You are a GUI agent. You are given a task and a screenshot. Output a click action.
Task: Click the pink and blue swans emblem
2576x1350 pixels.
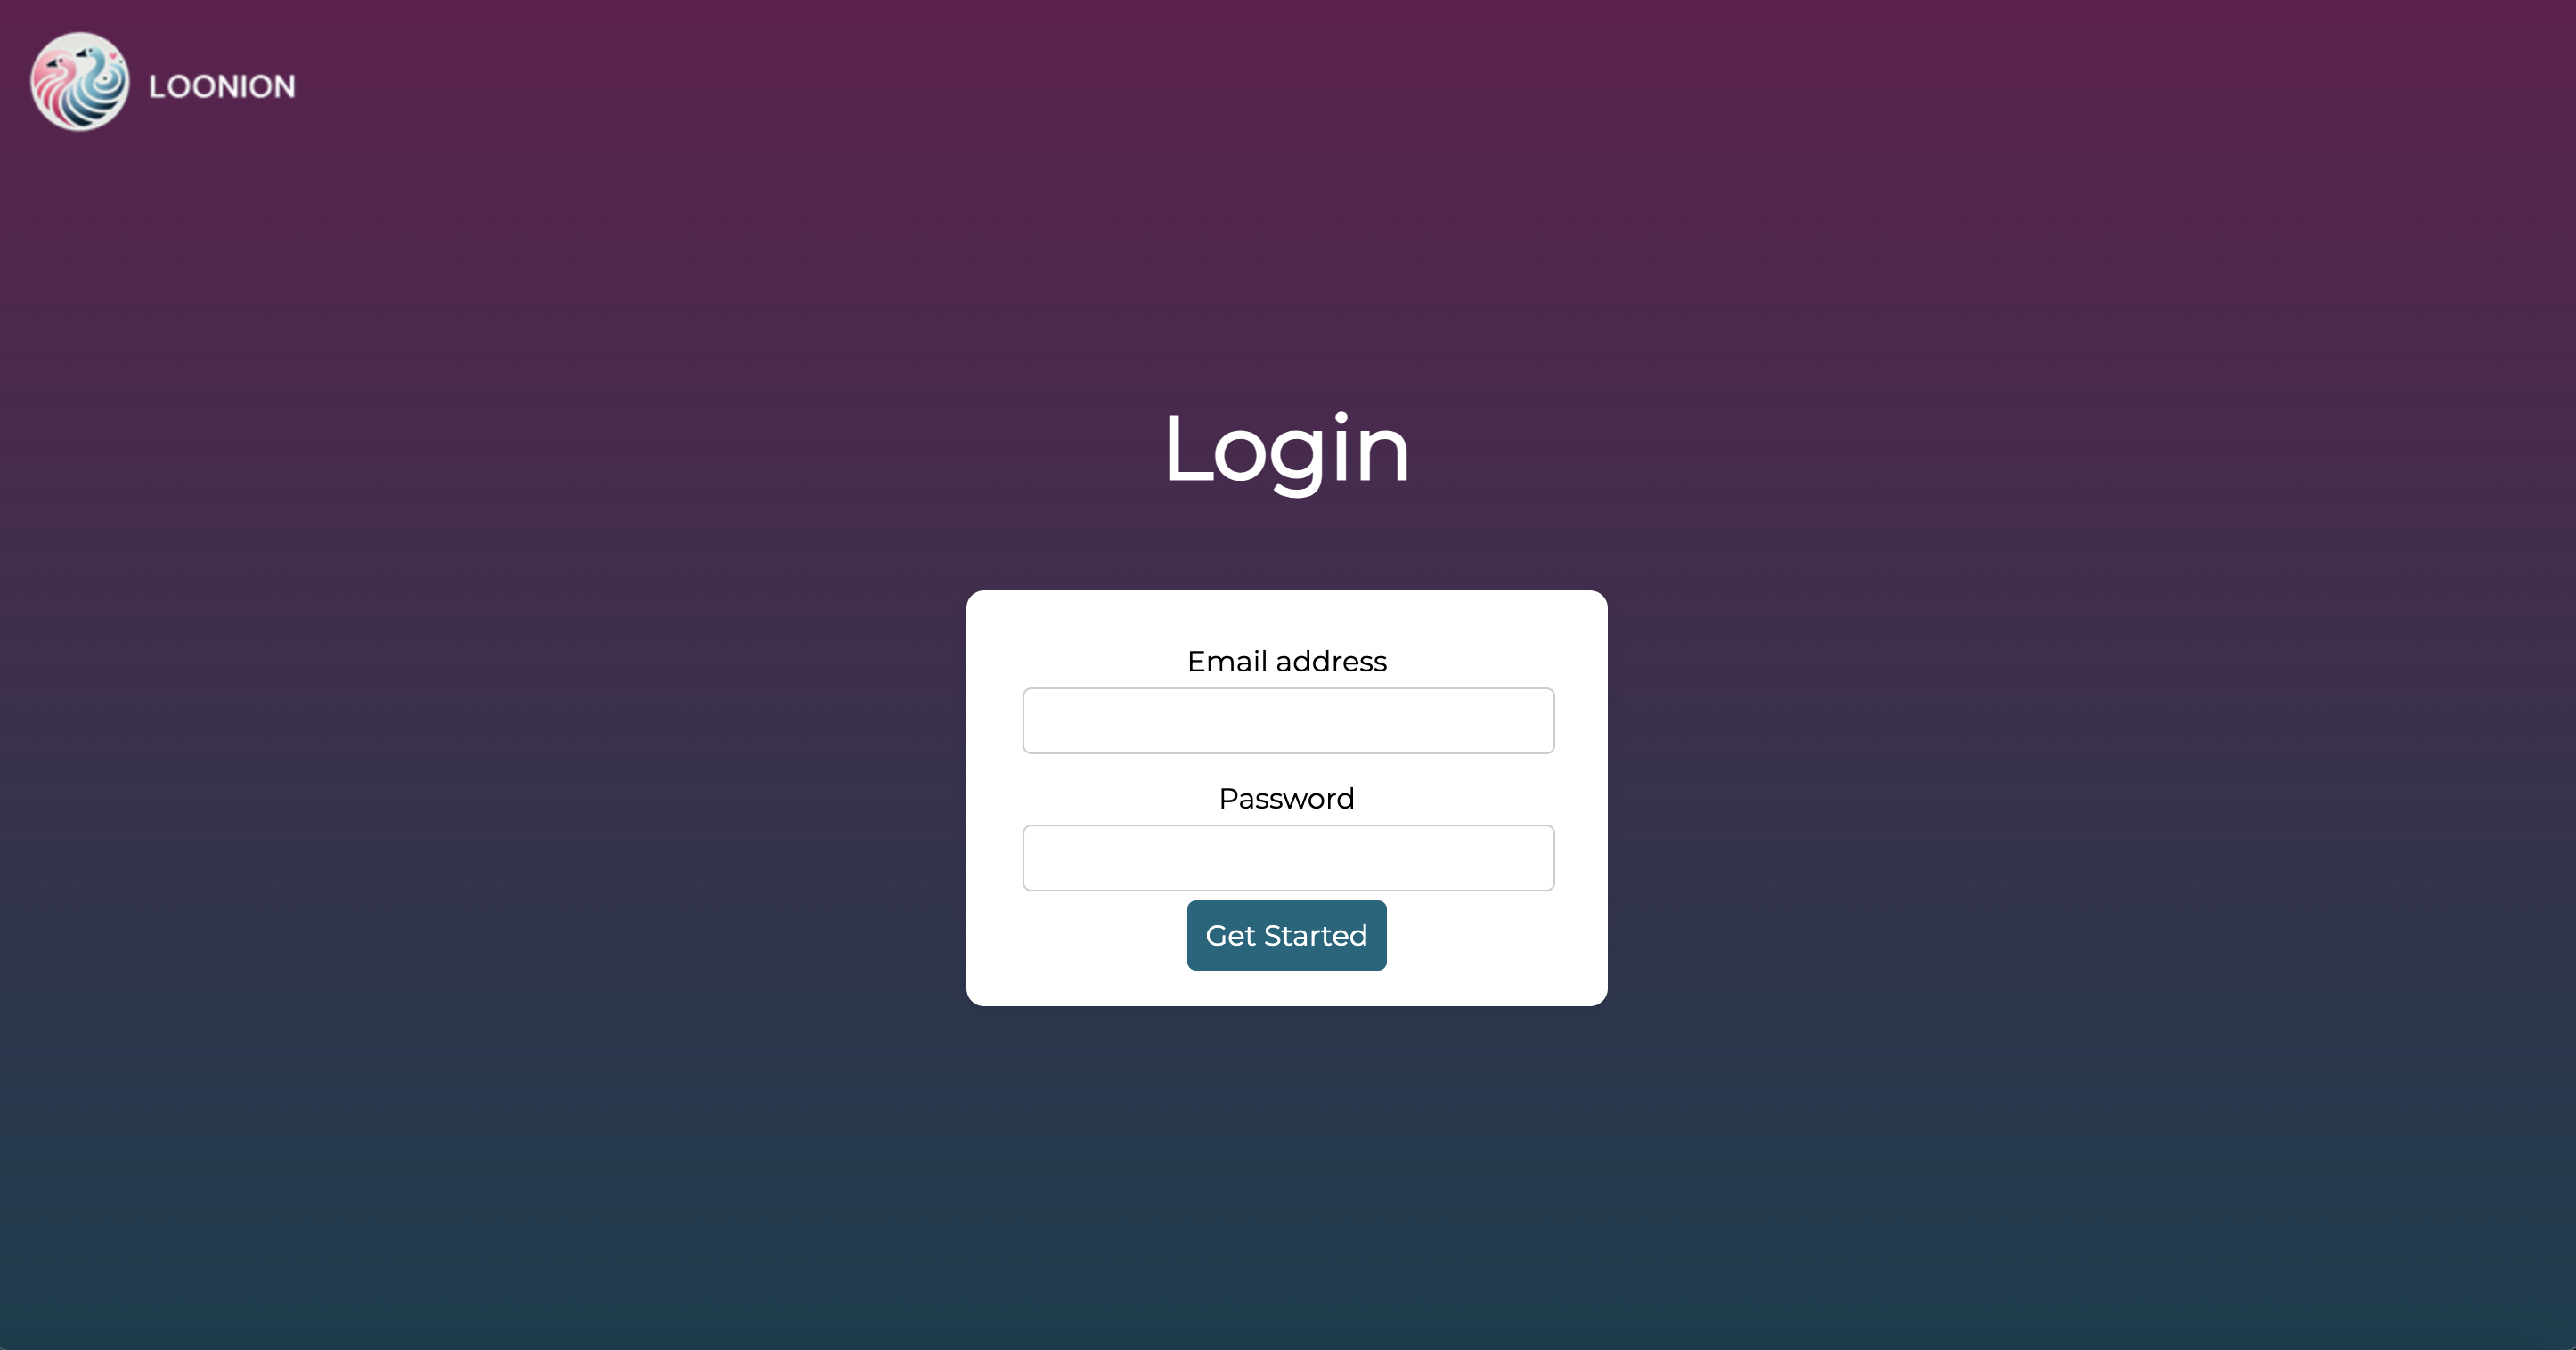click(x=80, y=82)
